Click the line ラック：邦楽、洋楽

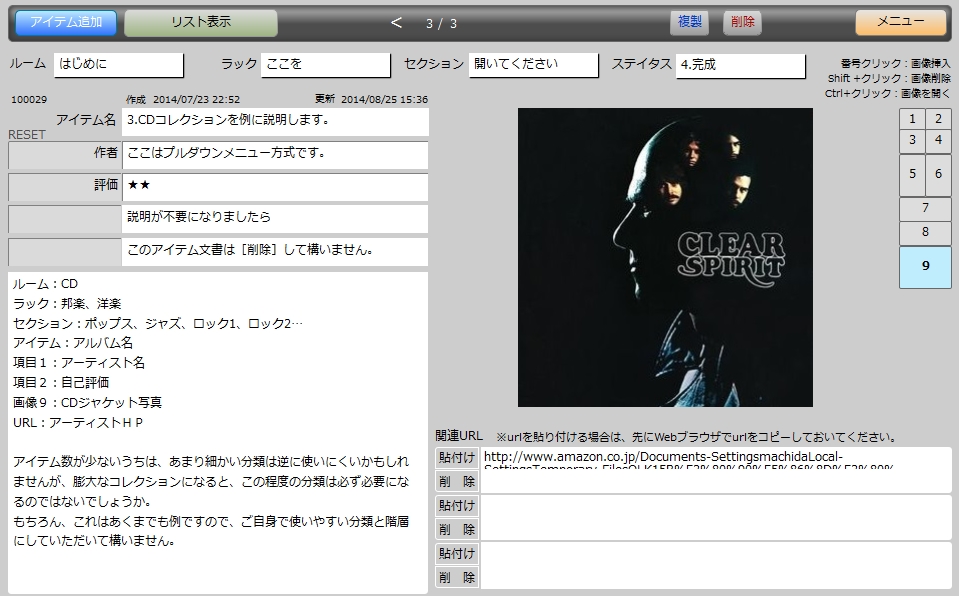[67, 304]
